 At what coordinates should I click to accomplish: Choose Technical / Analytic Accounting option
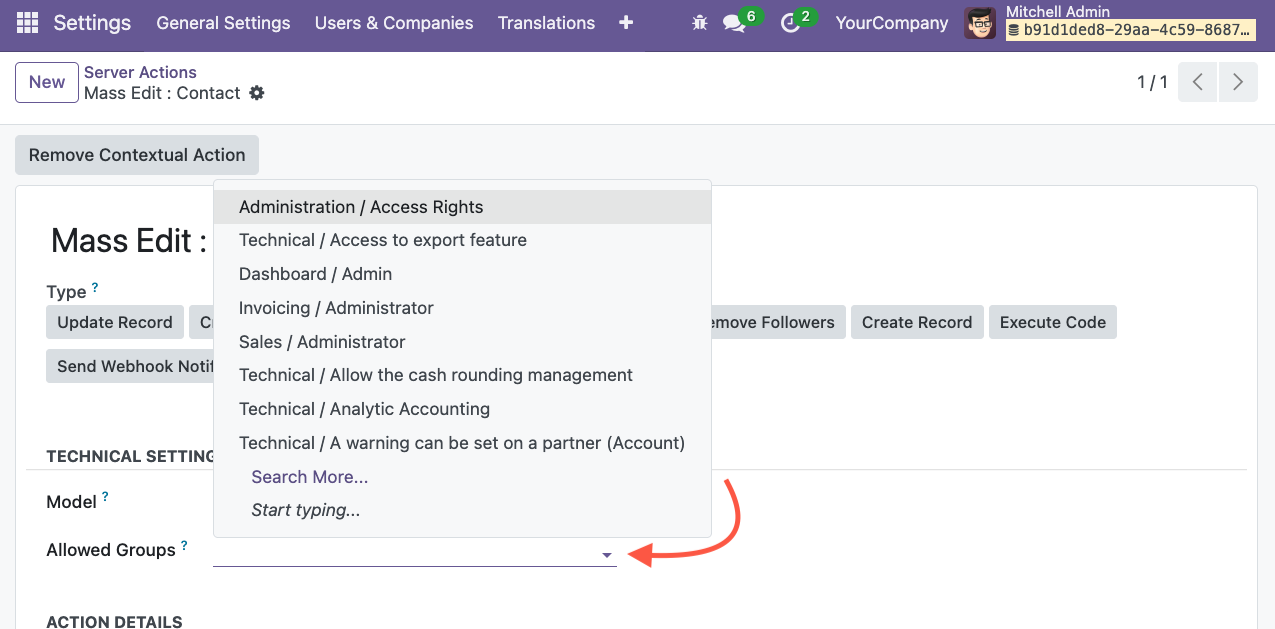462,409
